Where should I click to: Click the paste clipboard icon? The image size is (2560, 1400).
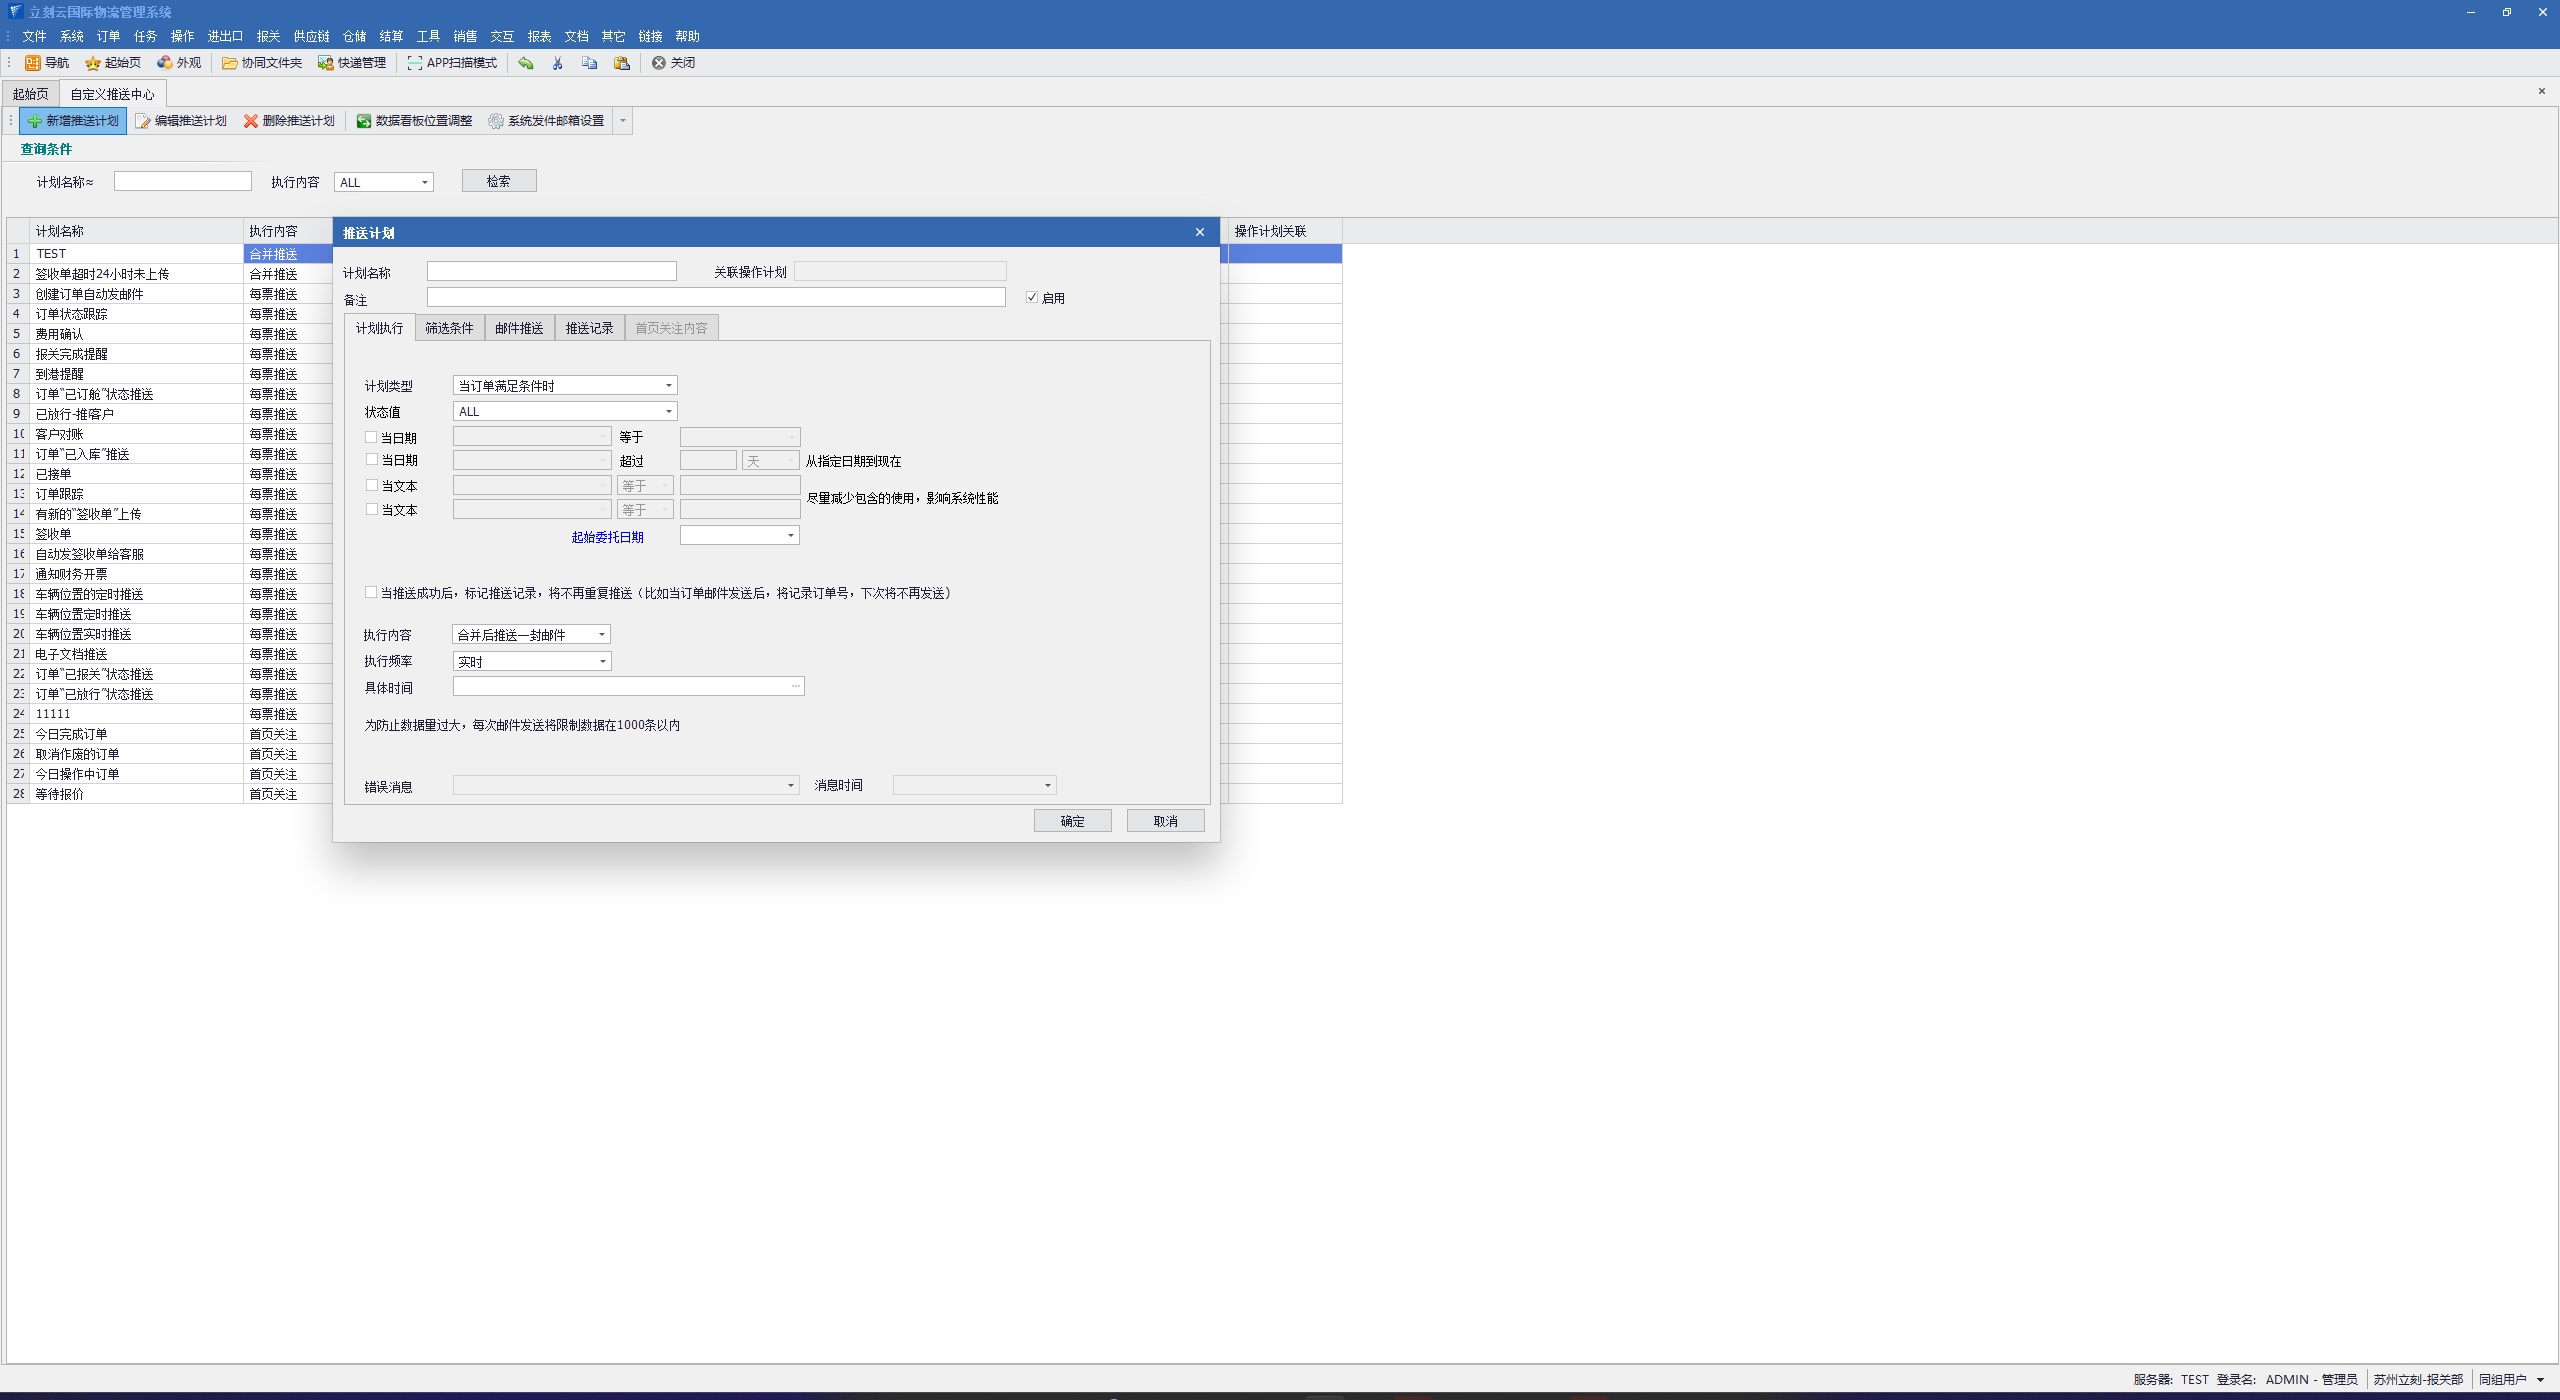[622, 63]
